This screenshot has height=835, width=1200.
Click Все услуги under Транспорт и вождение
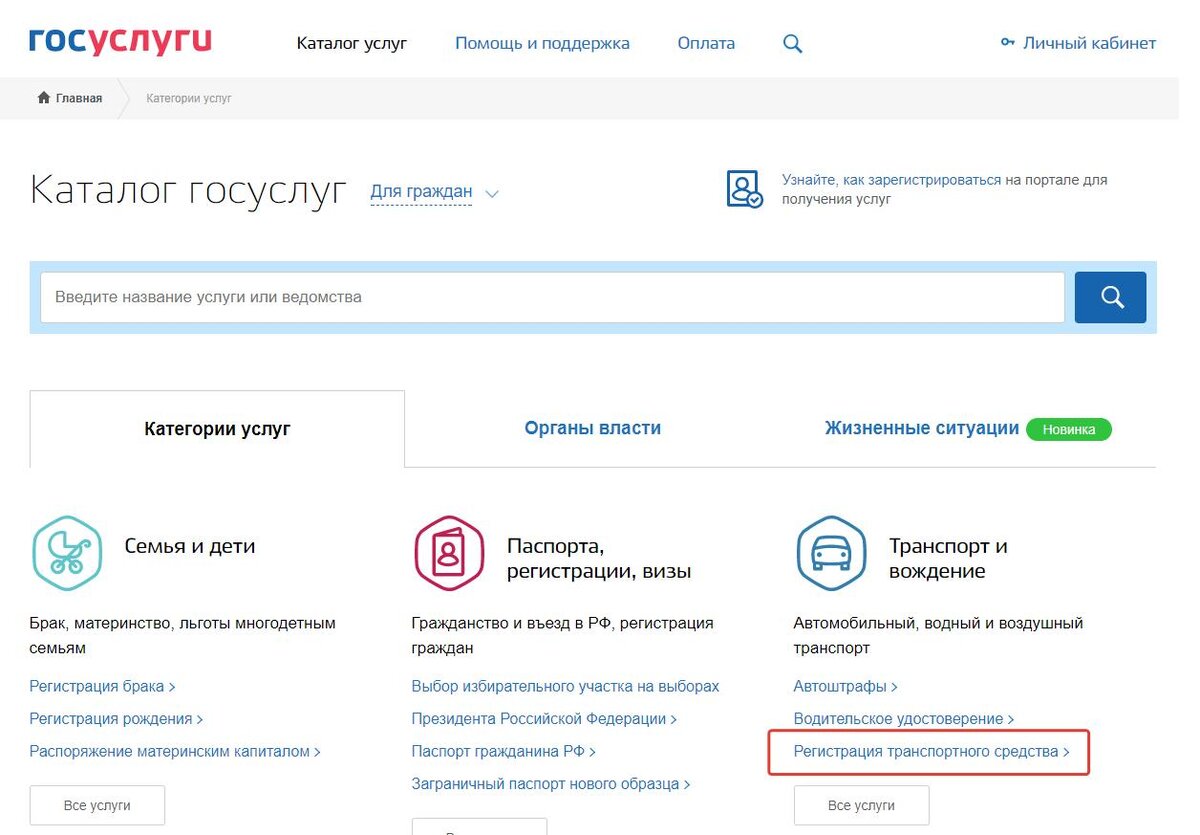[x=861, y=805]
